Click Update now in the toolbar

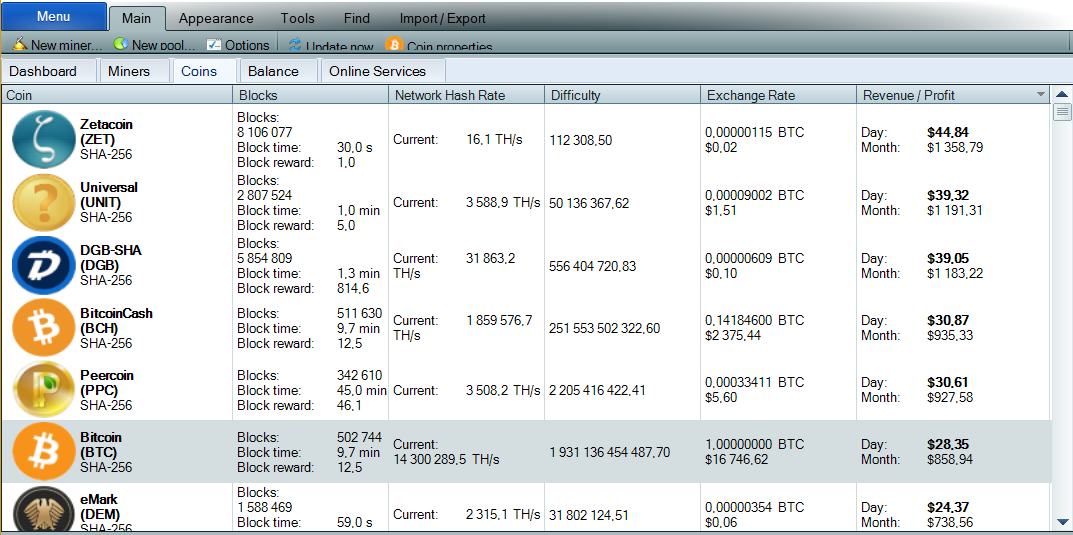point(331,46)
